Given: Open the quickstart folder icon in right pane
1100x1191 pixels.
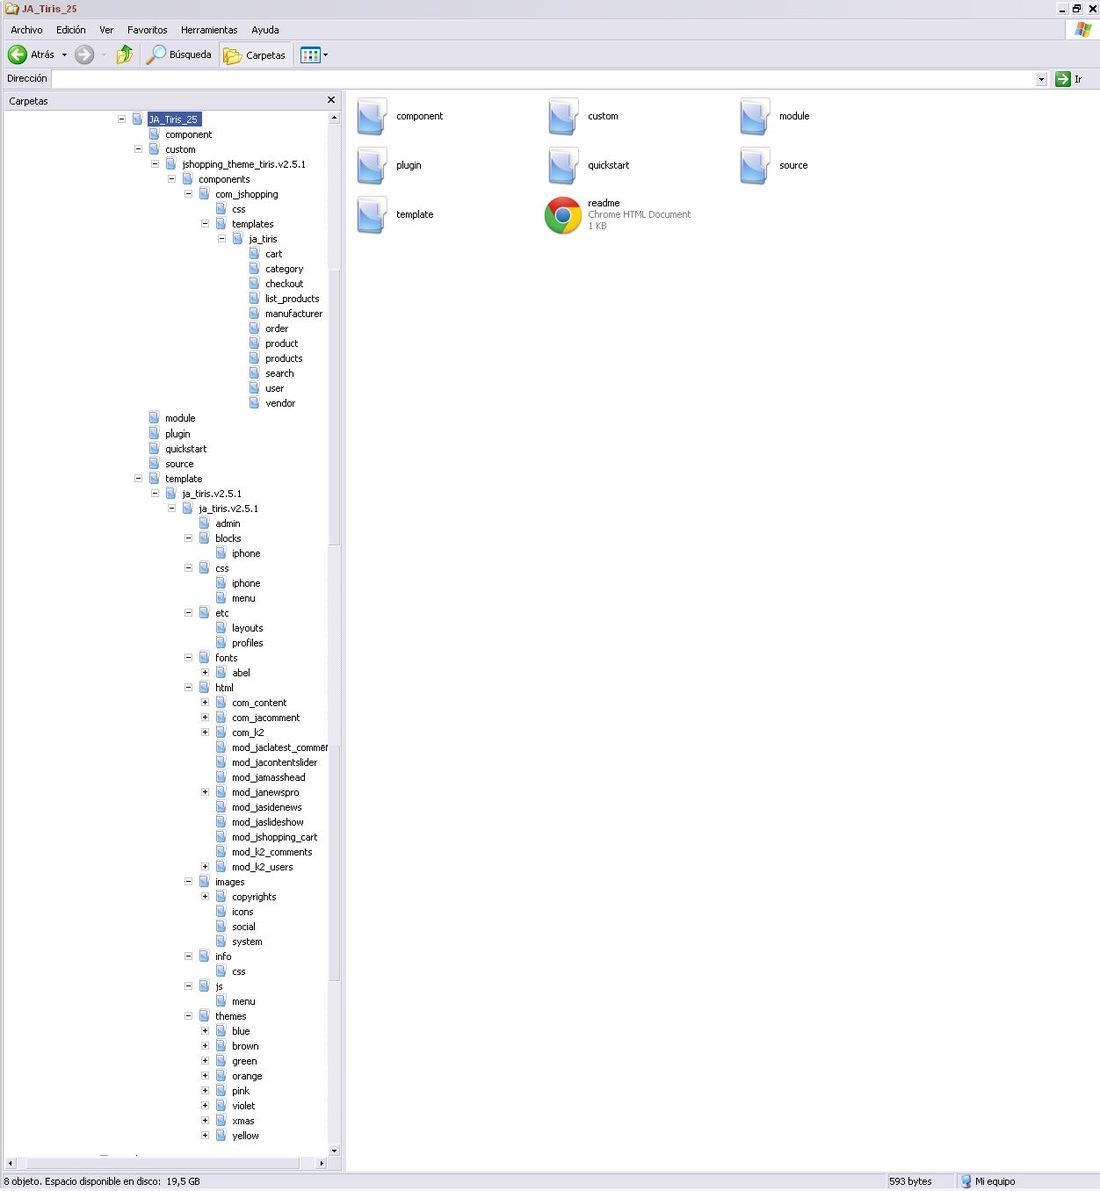Looking at the screenshot, I should (563, 166).
